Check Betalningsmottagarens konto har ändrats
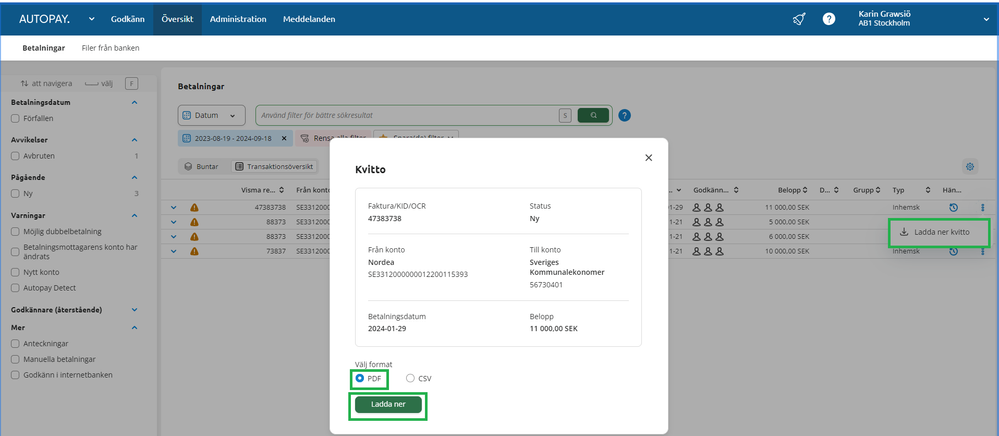 (15, 251)
